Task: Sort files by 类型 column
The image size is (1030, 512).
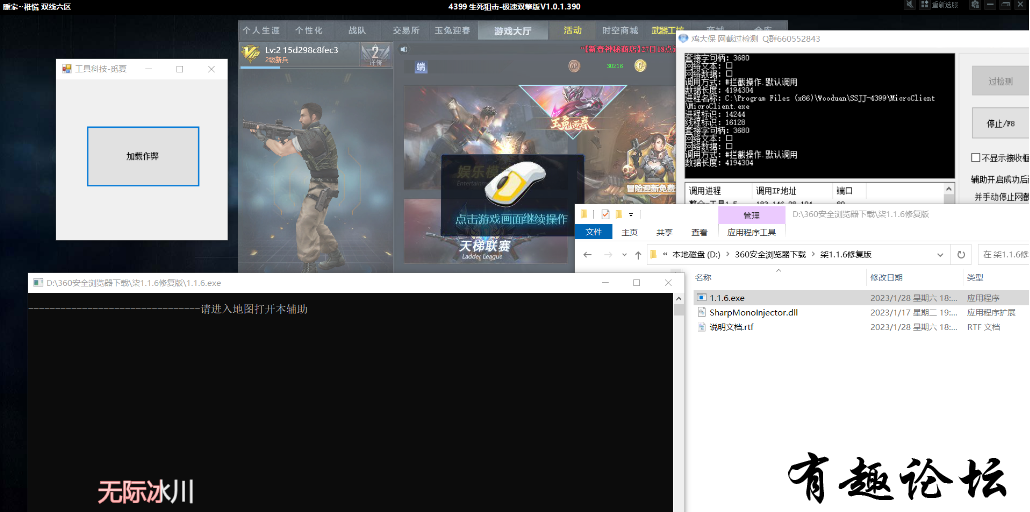Action: (974, 277)
